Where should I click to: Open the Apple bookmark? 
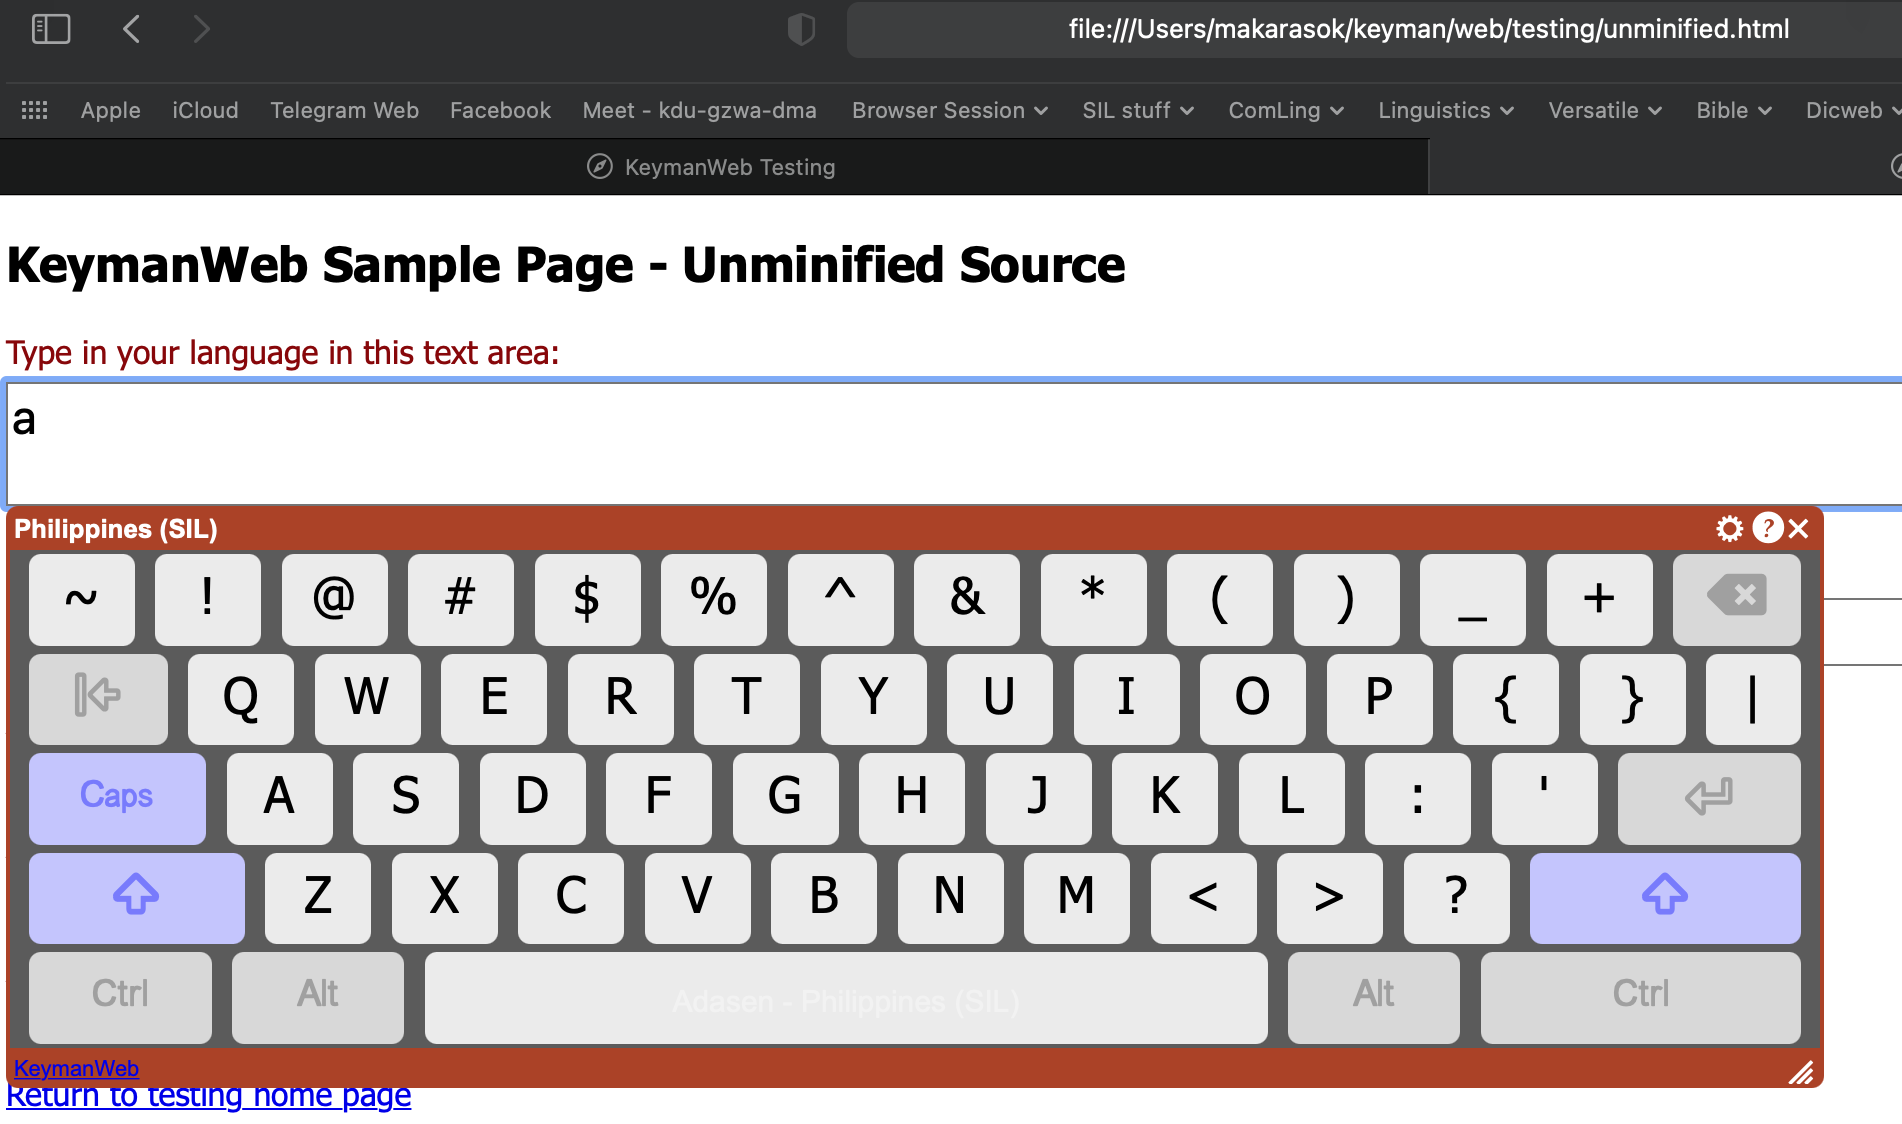[x=110, y=110]
